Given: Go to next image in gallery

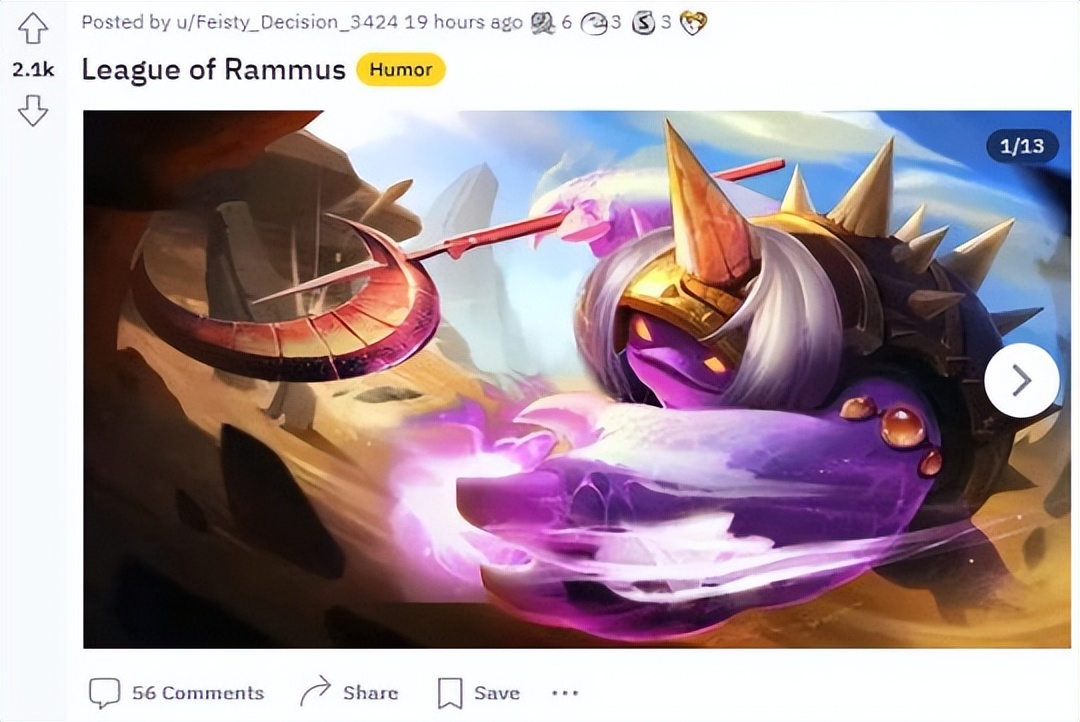Looking at the screenshot, I should click(x=1021, y=380).
